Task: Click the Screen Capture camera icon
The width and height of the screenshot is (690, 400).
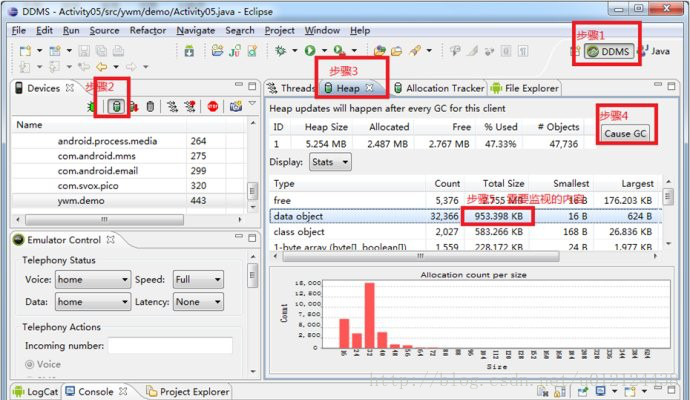Action: point(236,106)
